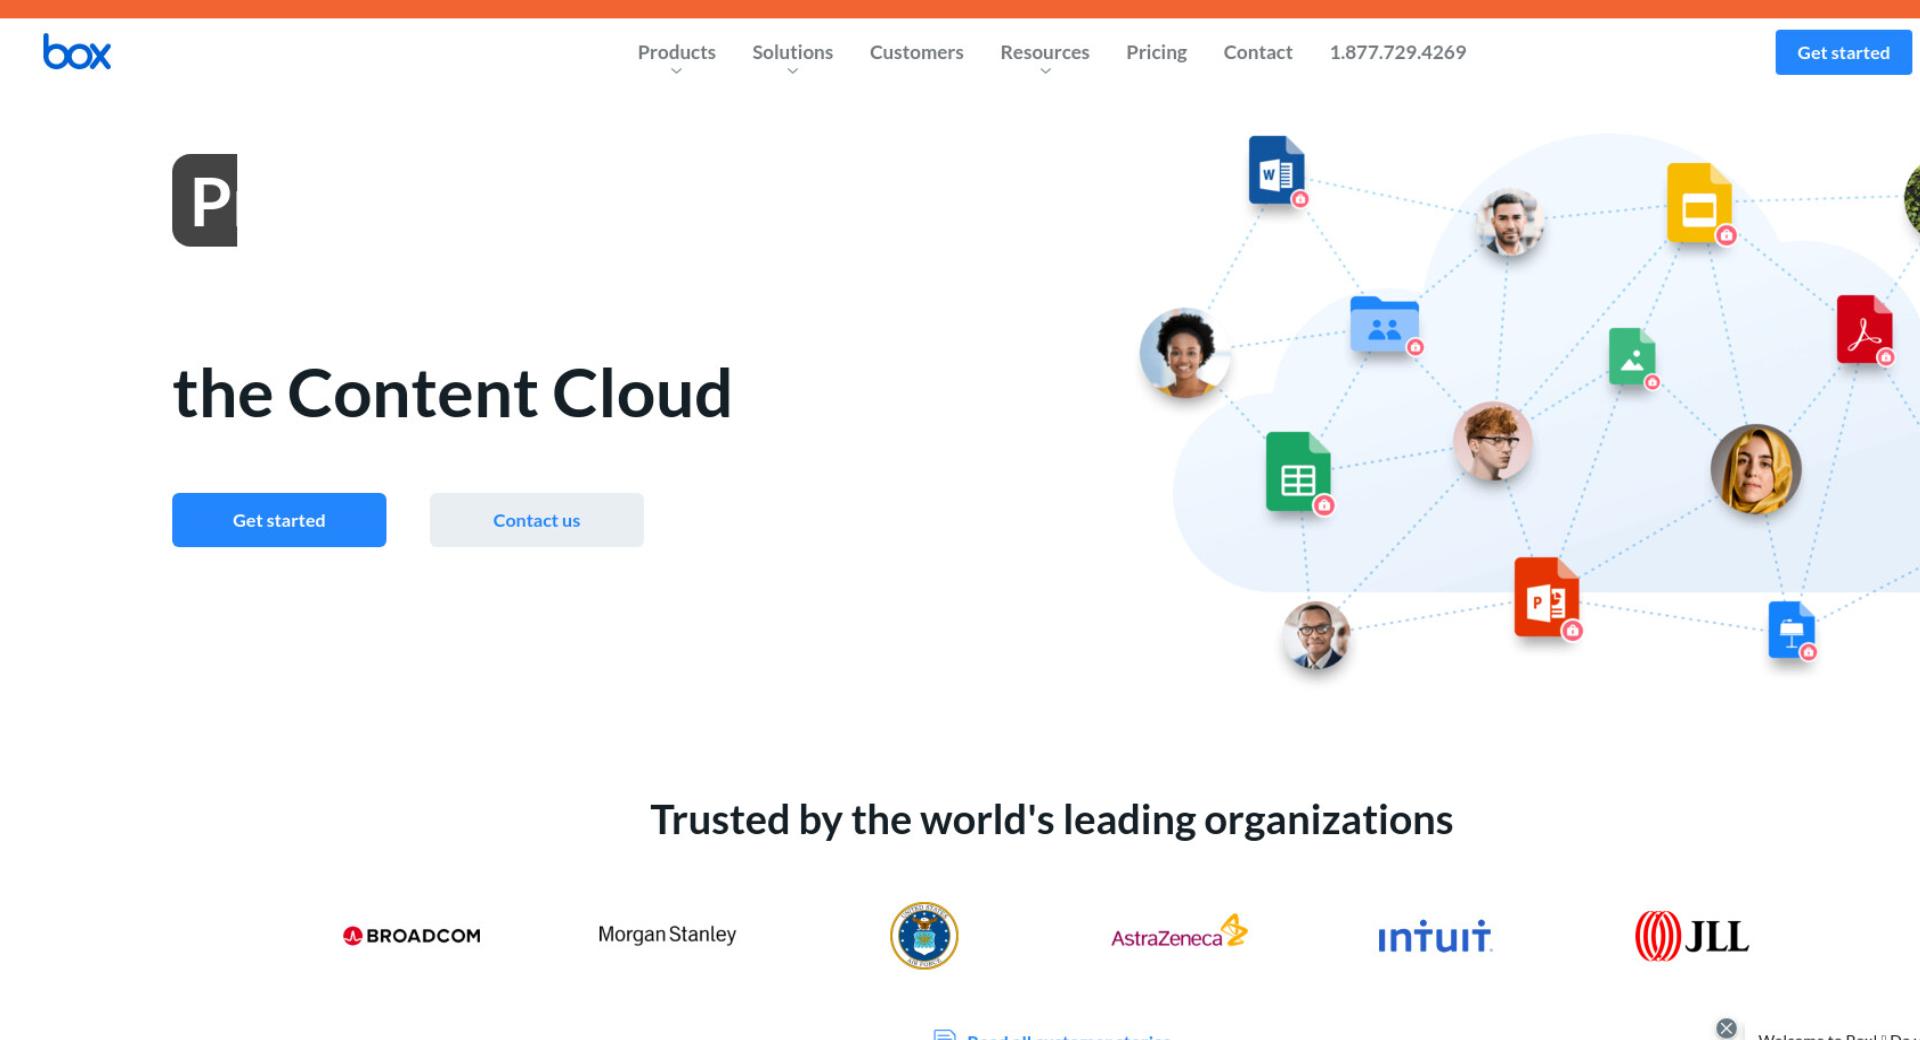Click the yellow Google Slides icon
This screenshot has width=1920, height=1040.
point(1698,203)
